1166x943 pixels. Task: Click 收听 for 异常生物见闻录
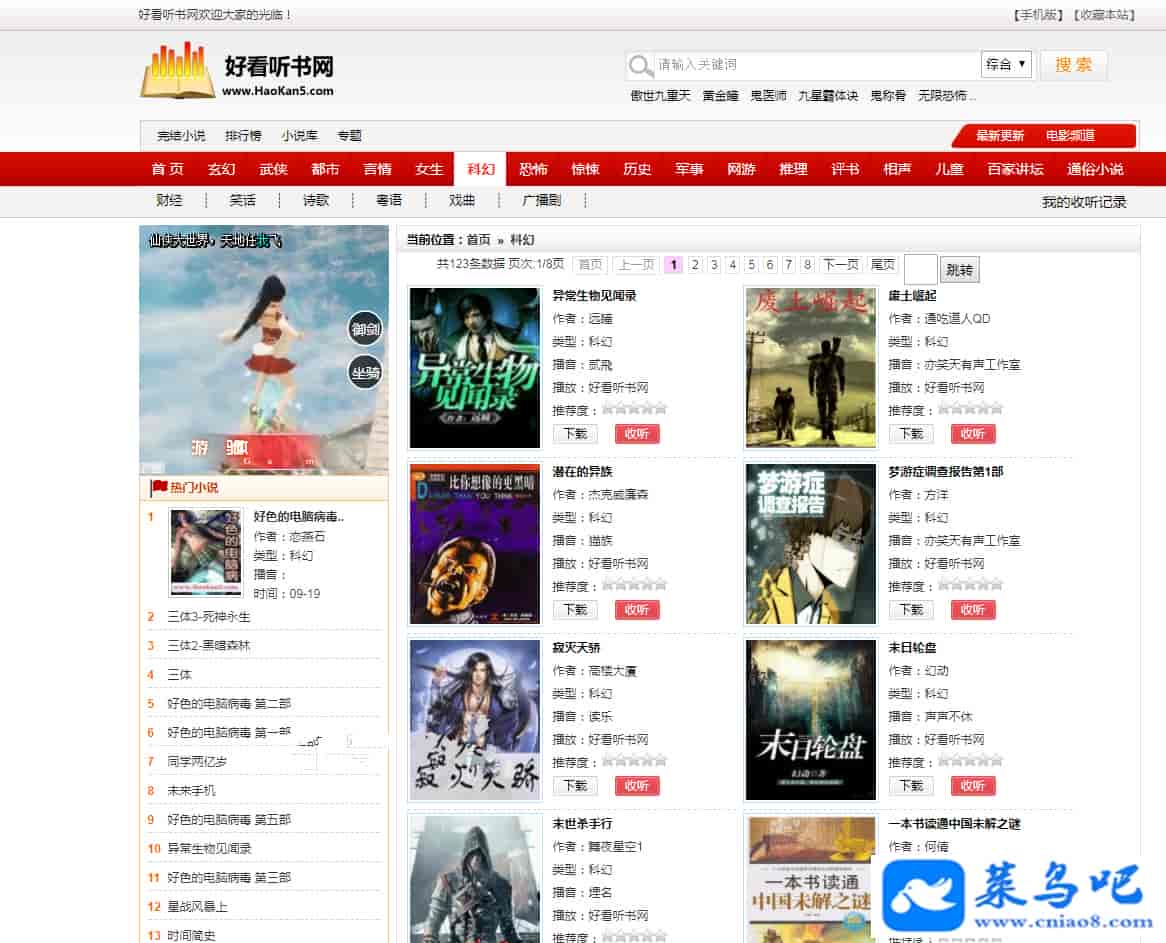click(x=637, y=434)
